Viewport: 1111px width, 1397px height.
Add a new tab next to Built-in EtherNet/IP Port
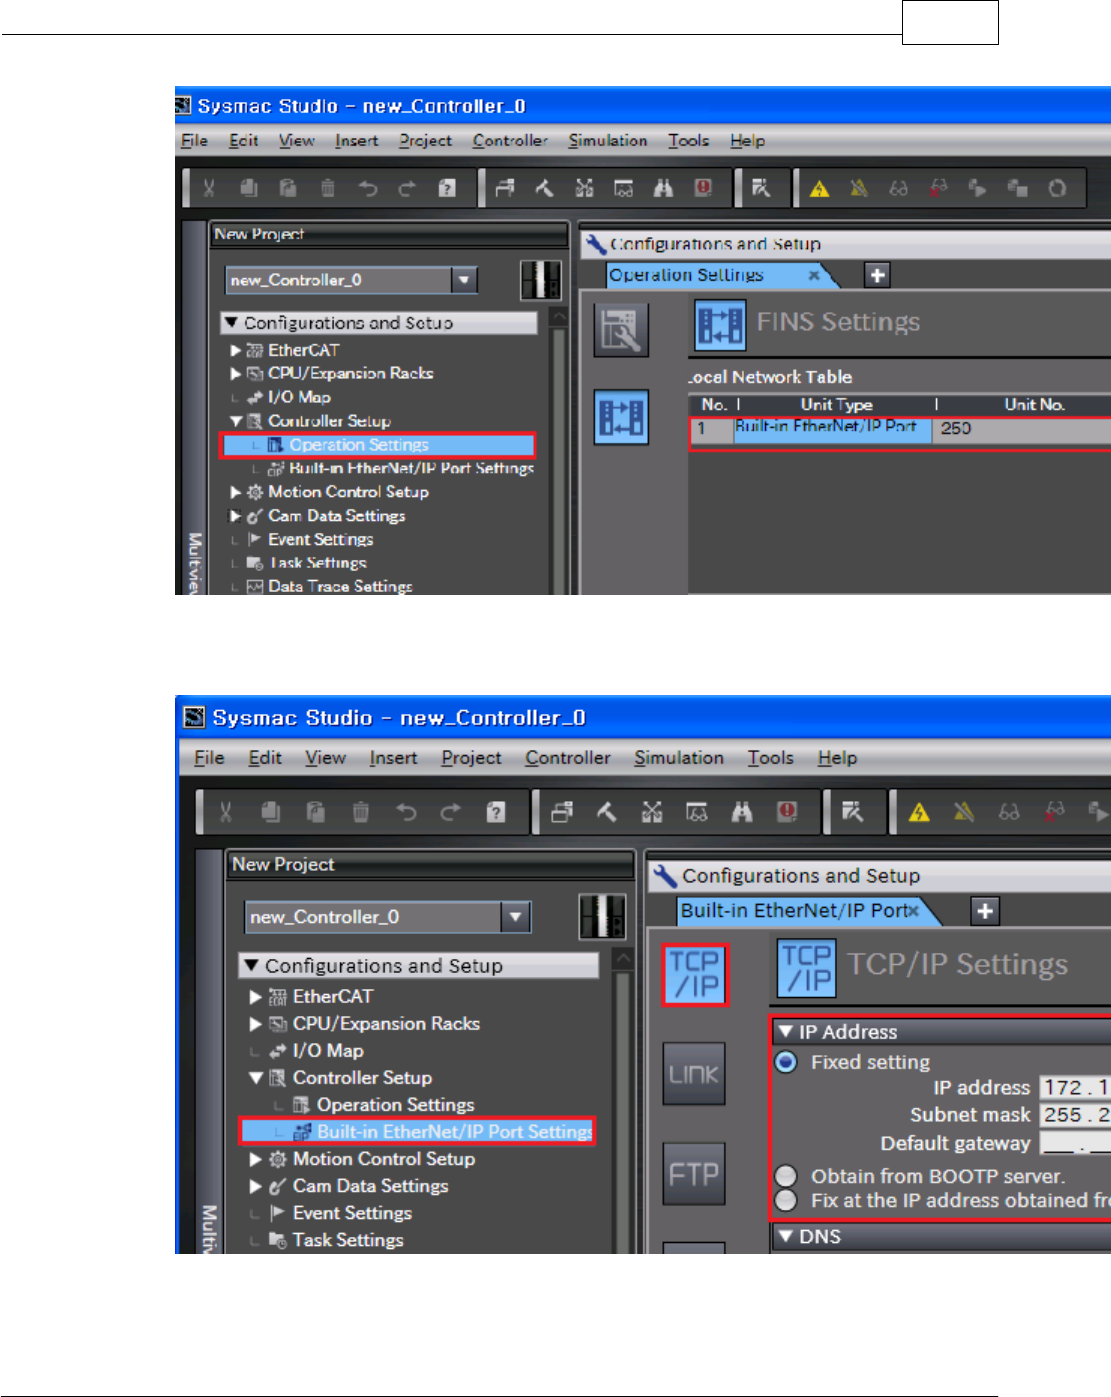tap(985, 911)
